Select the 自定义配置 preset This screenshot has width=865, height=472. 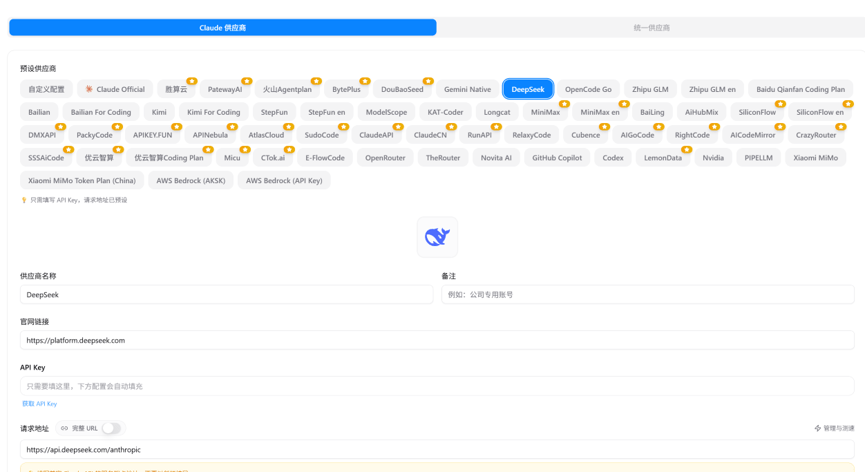46,89
